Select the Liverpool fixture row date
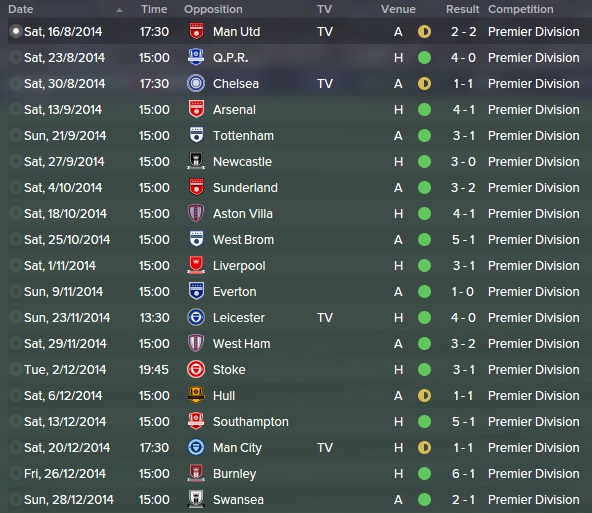The width and height of the screenshot is (592, 513). [x=60, y=266]
